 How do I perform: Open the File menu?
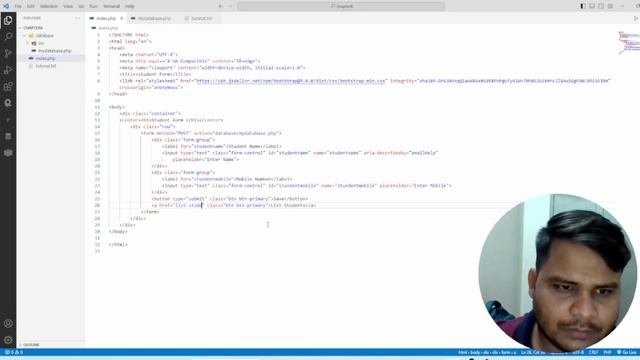(x=18, y=6)
